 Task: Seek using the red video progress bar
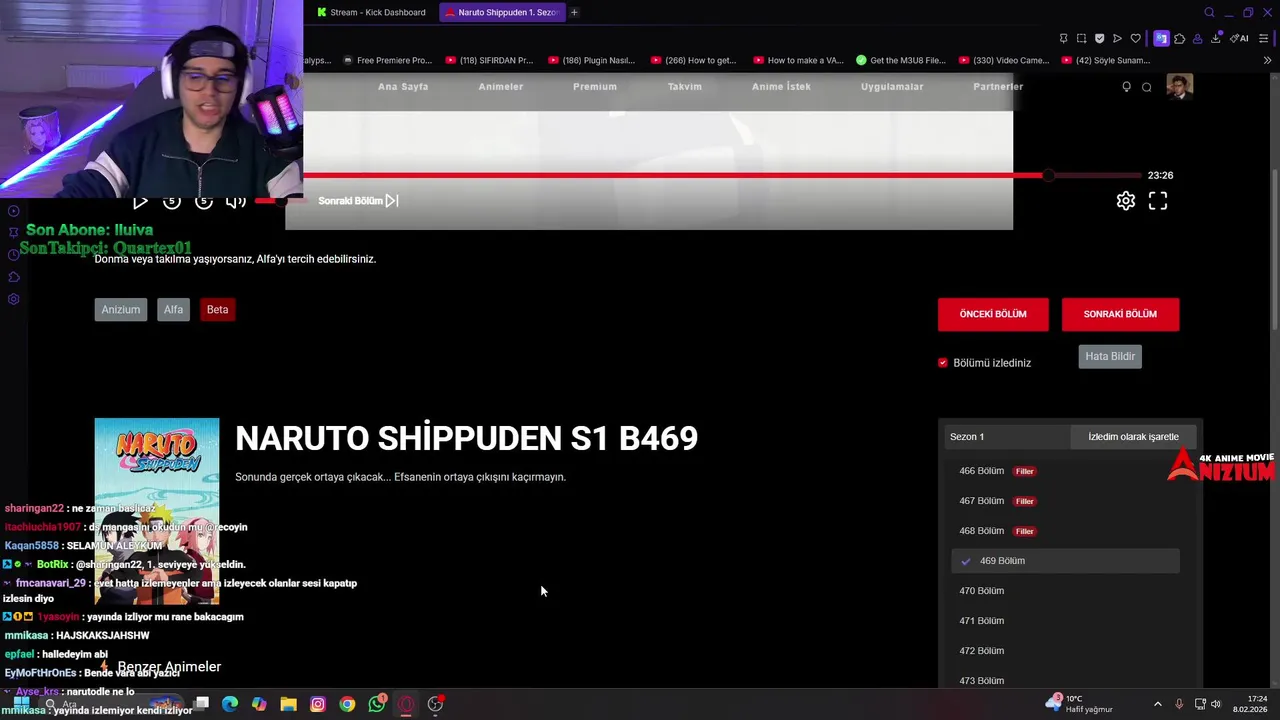(x=722, y=175)
